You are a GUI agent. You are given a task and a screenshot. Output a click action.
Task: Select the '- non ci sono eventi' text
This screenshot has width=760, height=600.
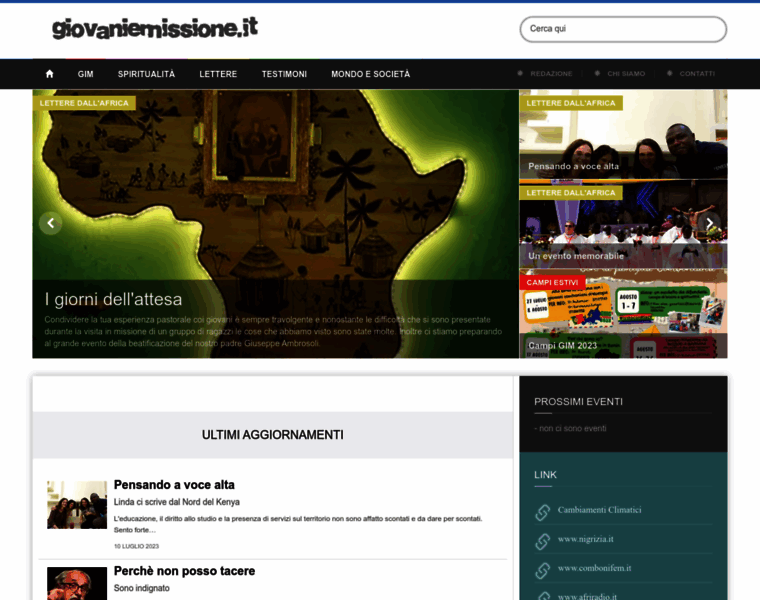[x=570, y=428]
